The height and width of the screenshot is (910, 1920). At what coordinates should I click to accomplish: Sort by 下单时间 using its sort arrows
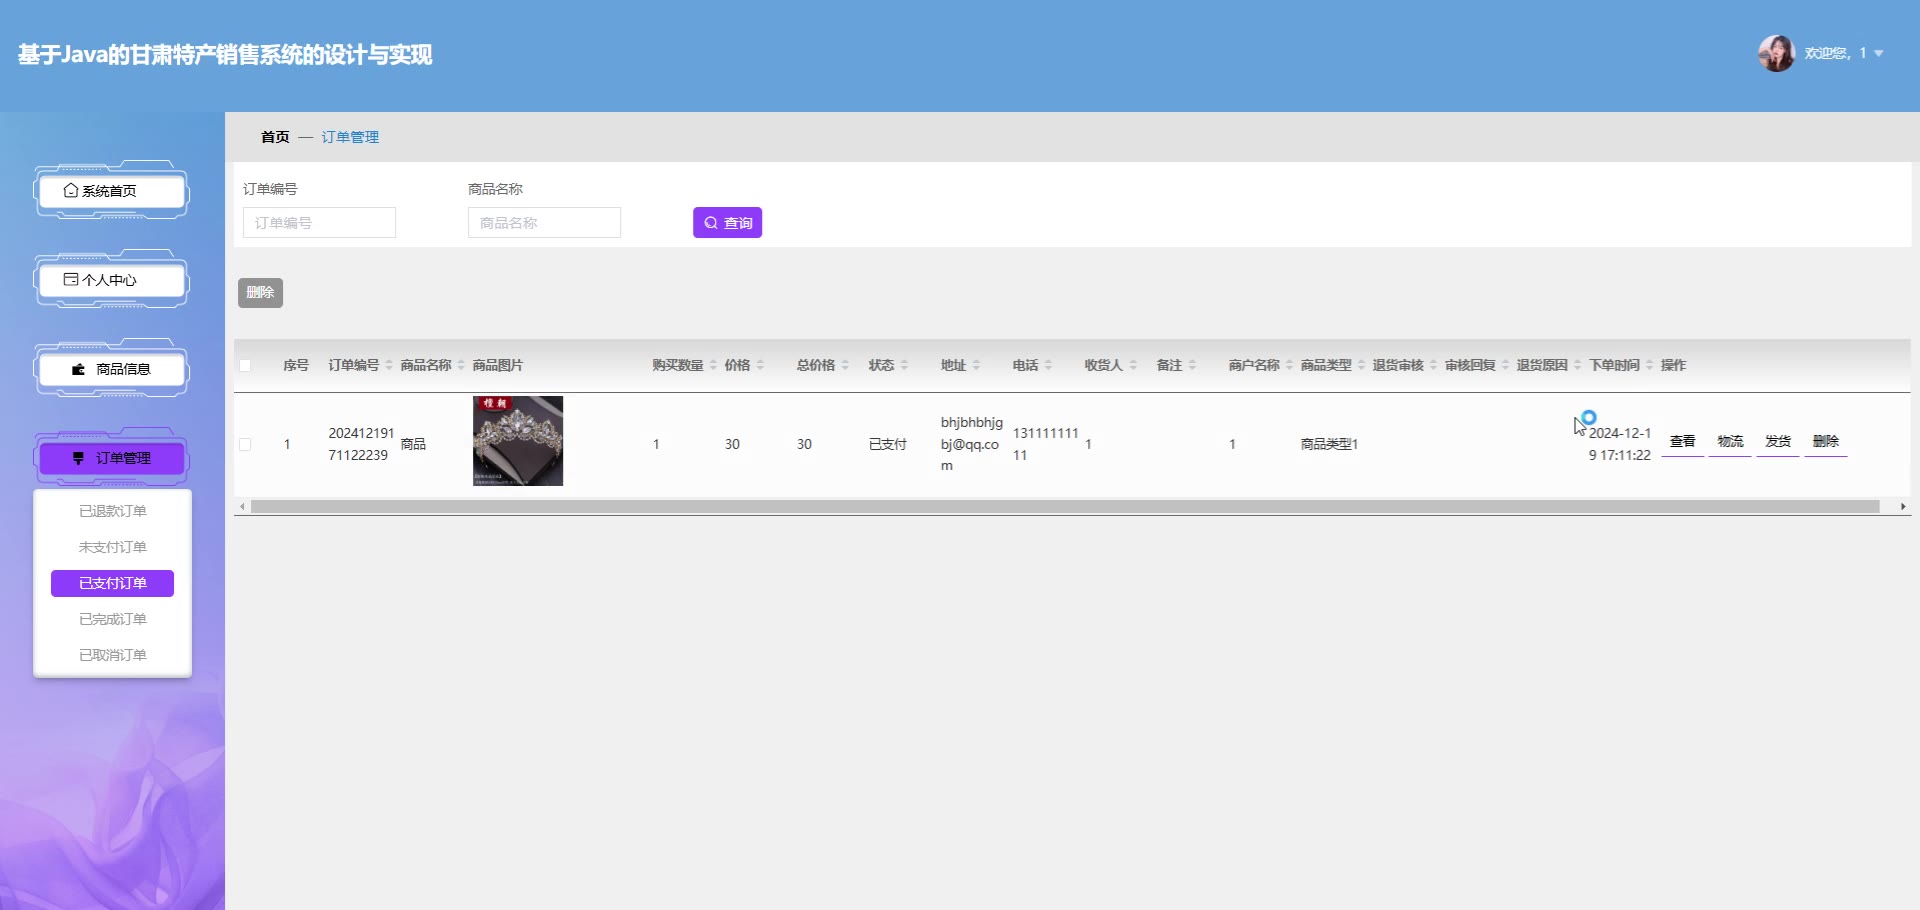(x=1649, y=365)
